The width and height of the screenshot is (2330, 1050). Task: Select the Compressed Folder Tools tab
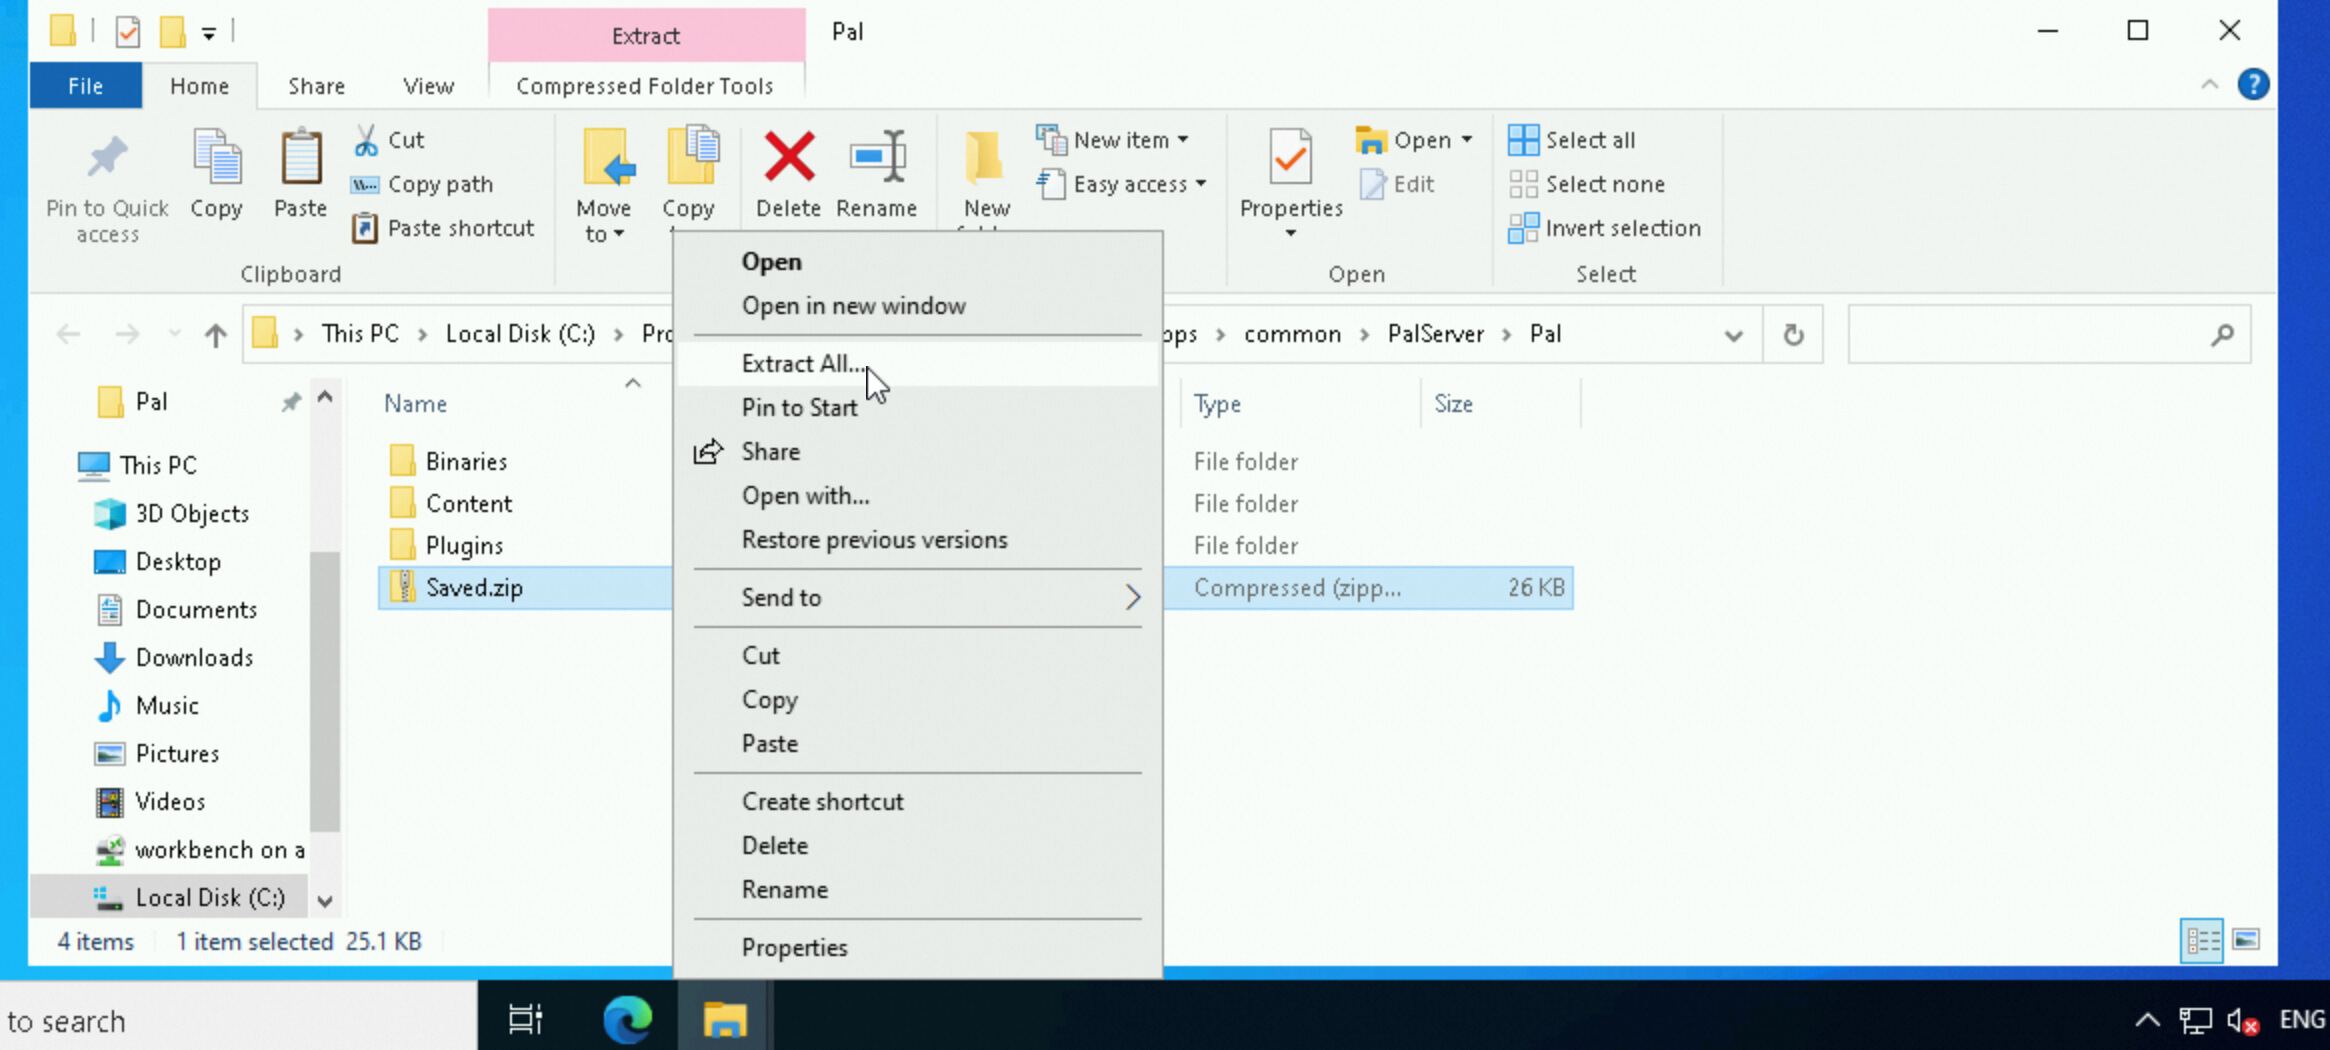tap(645, 86)
